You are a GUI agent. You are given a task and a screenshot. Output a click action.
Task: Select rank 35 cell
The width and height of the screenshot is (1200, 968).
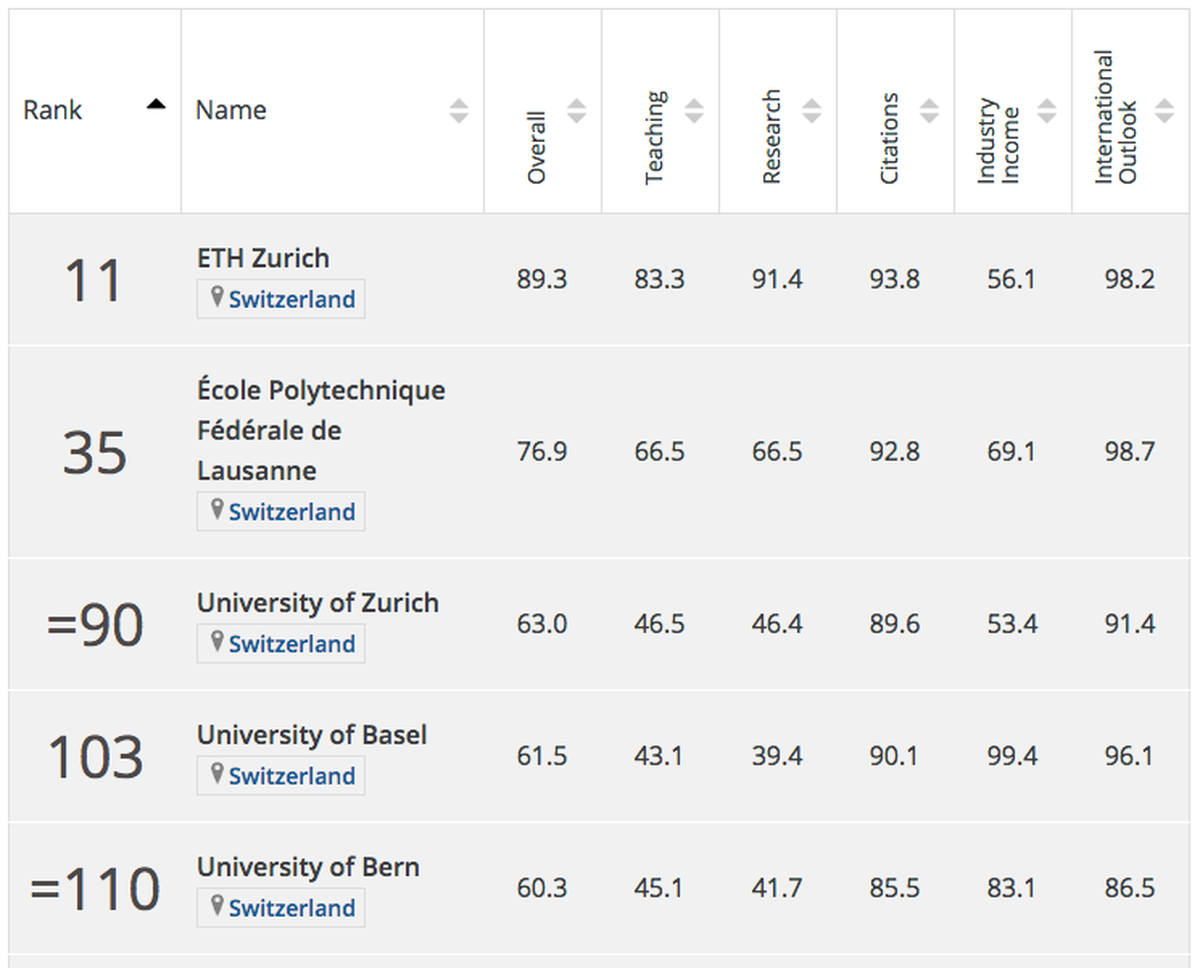tap(95, 452)
